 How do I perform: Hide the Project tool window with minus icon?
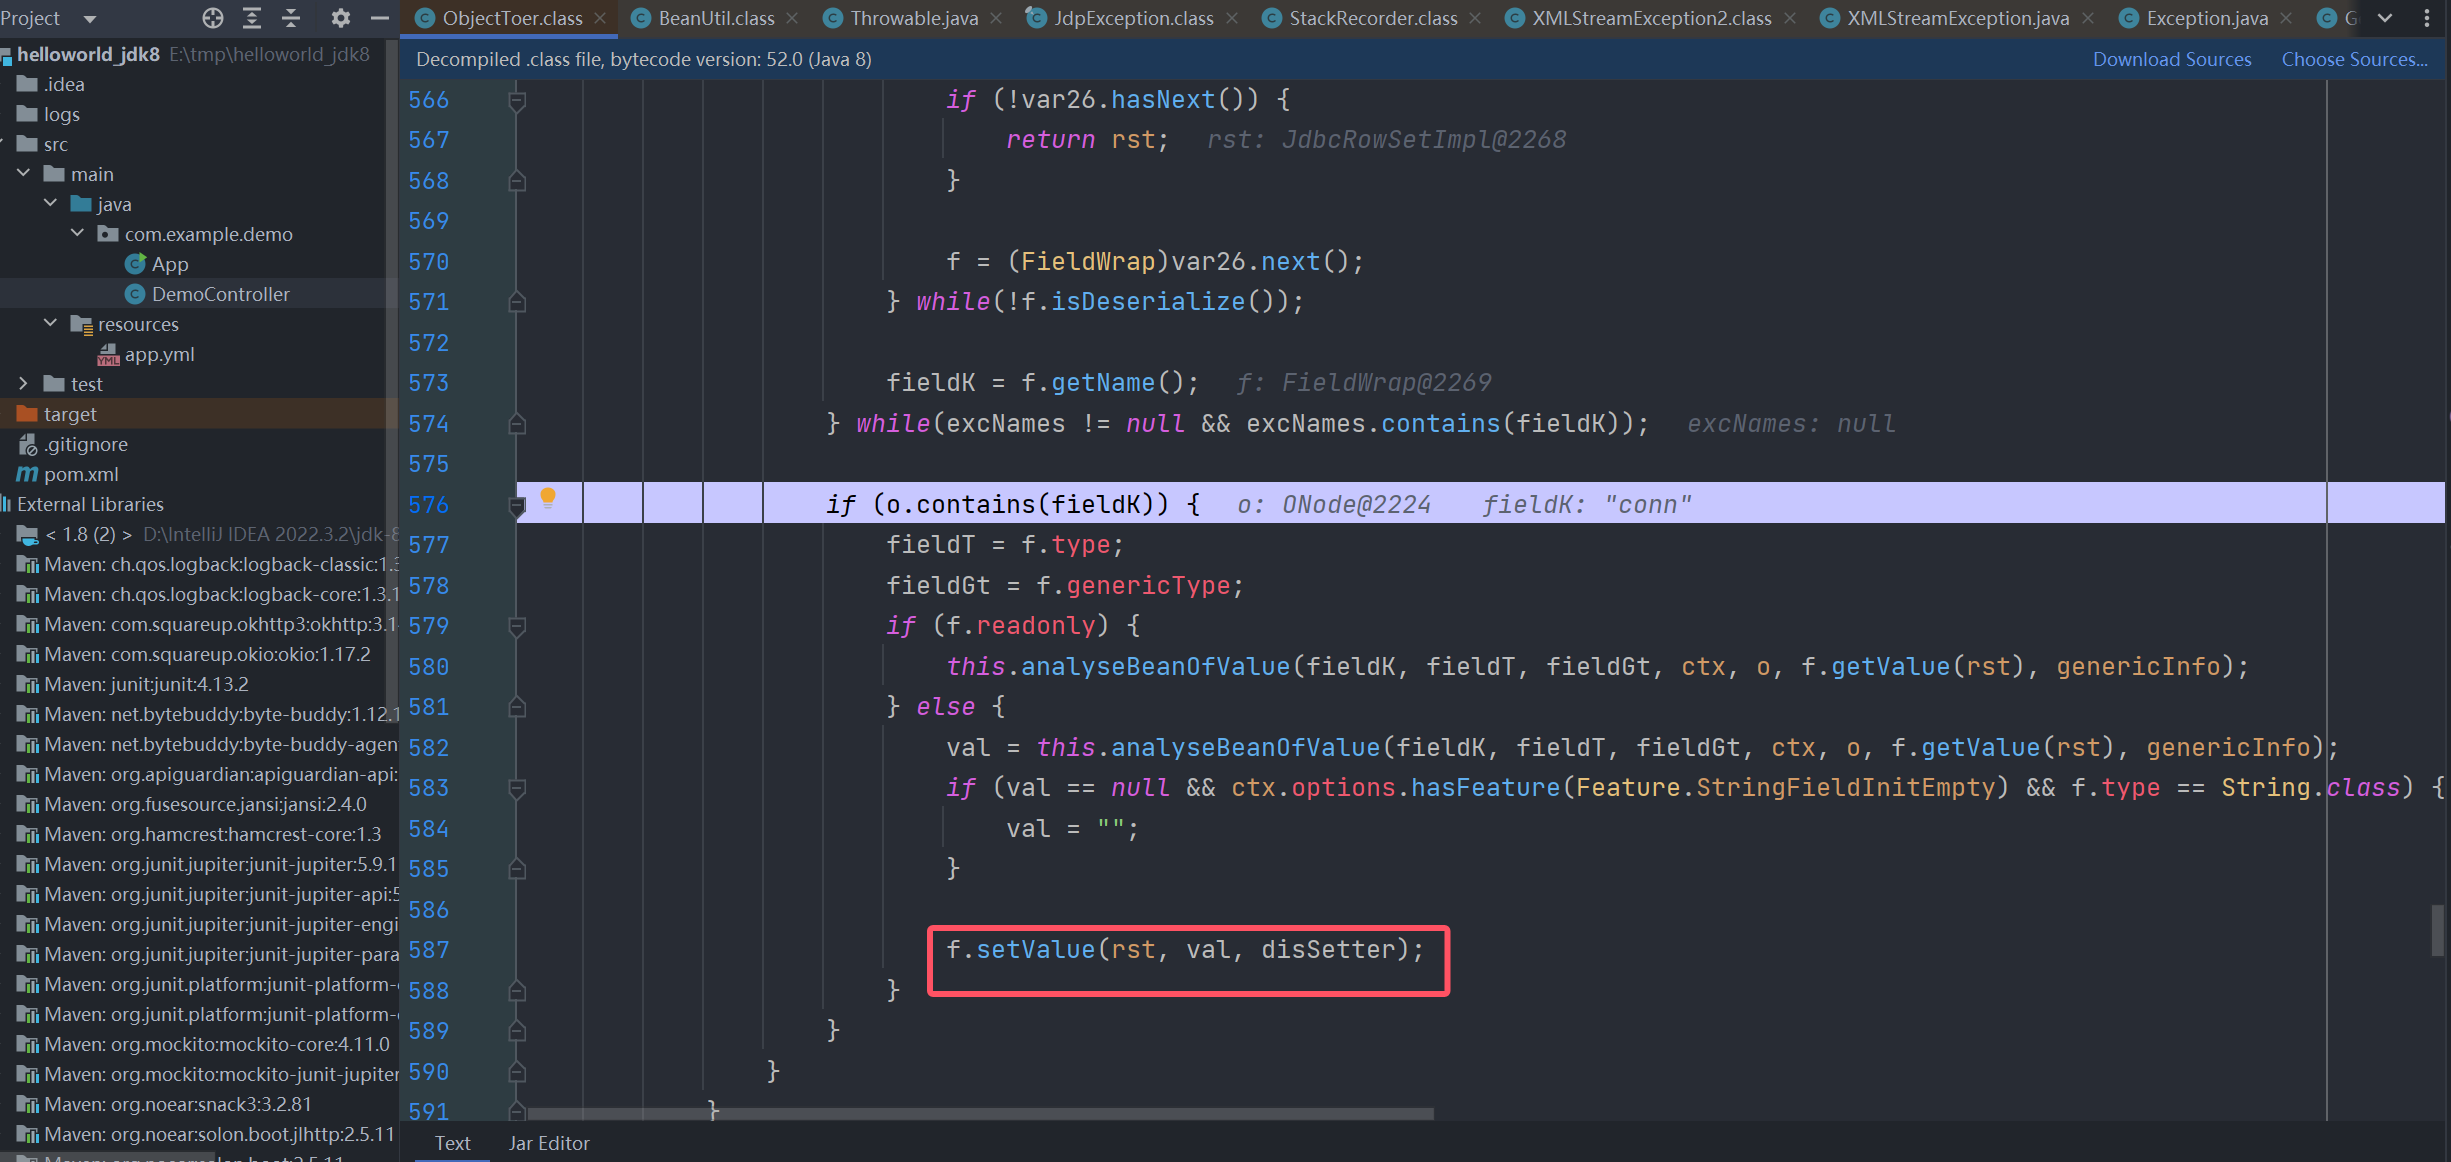coord(379,17)
